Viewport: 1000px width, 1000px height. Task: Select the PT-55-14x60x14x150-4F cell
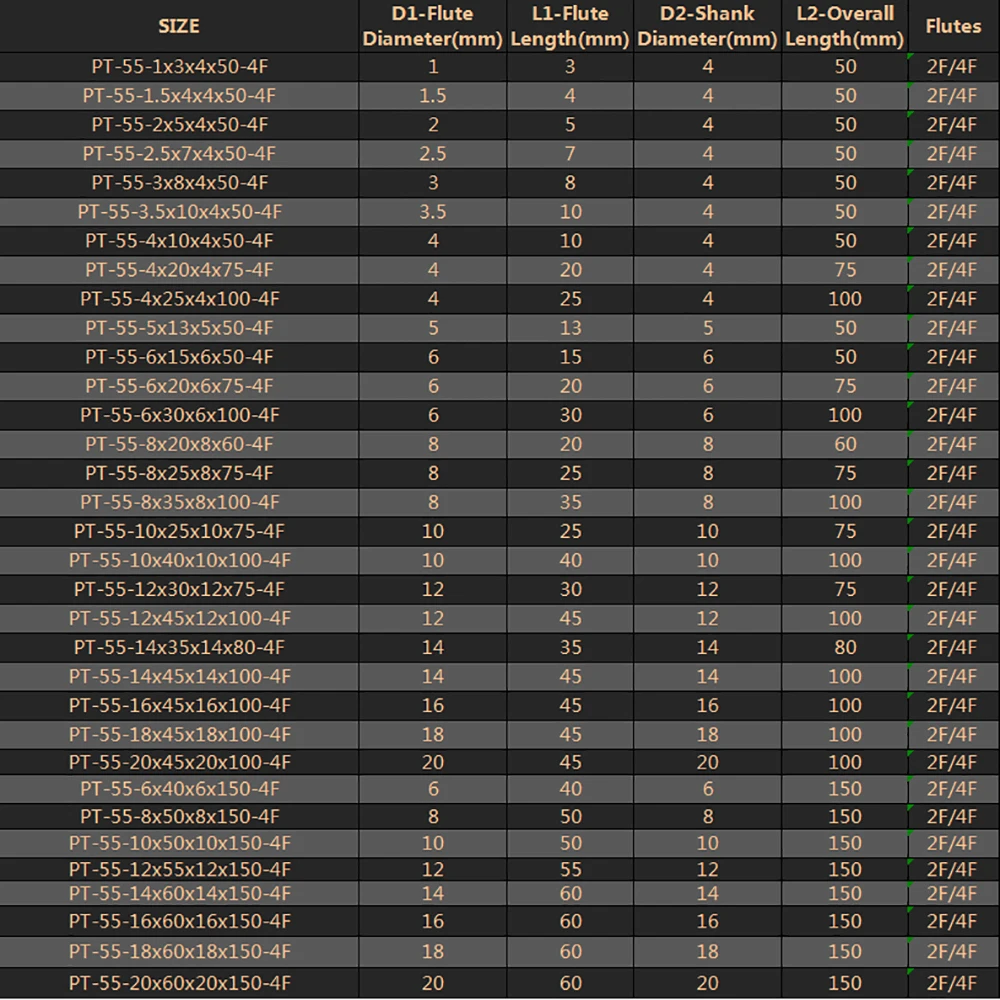[179, 893]
